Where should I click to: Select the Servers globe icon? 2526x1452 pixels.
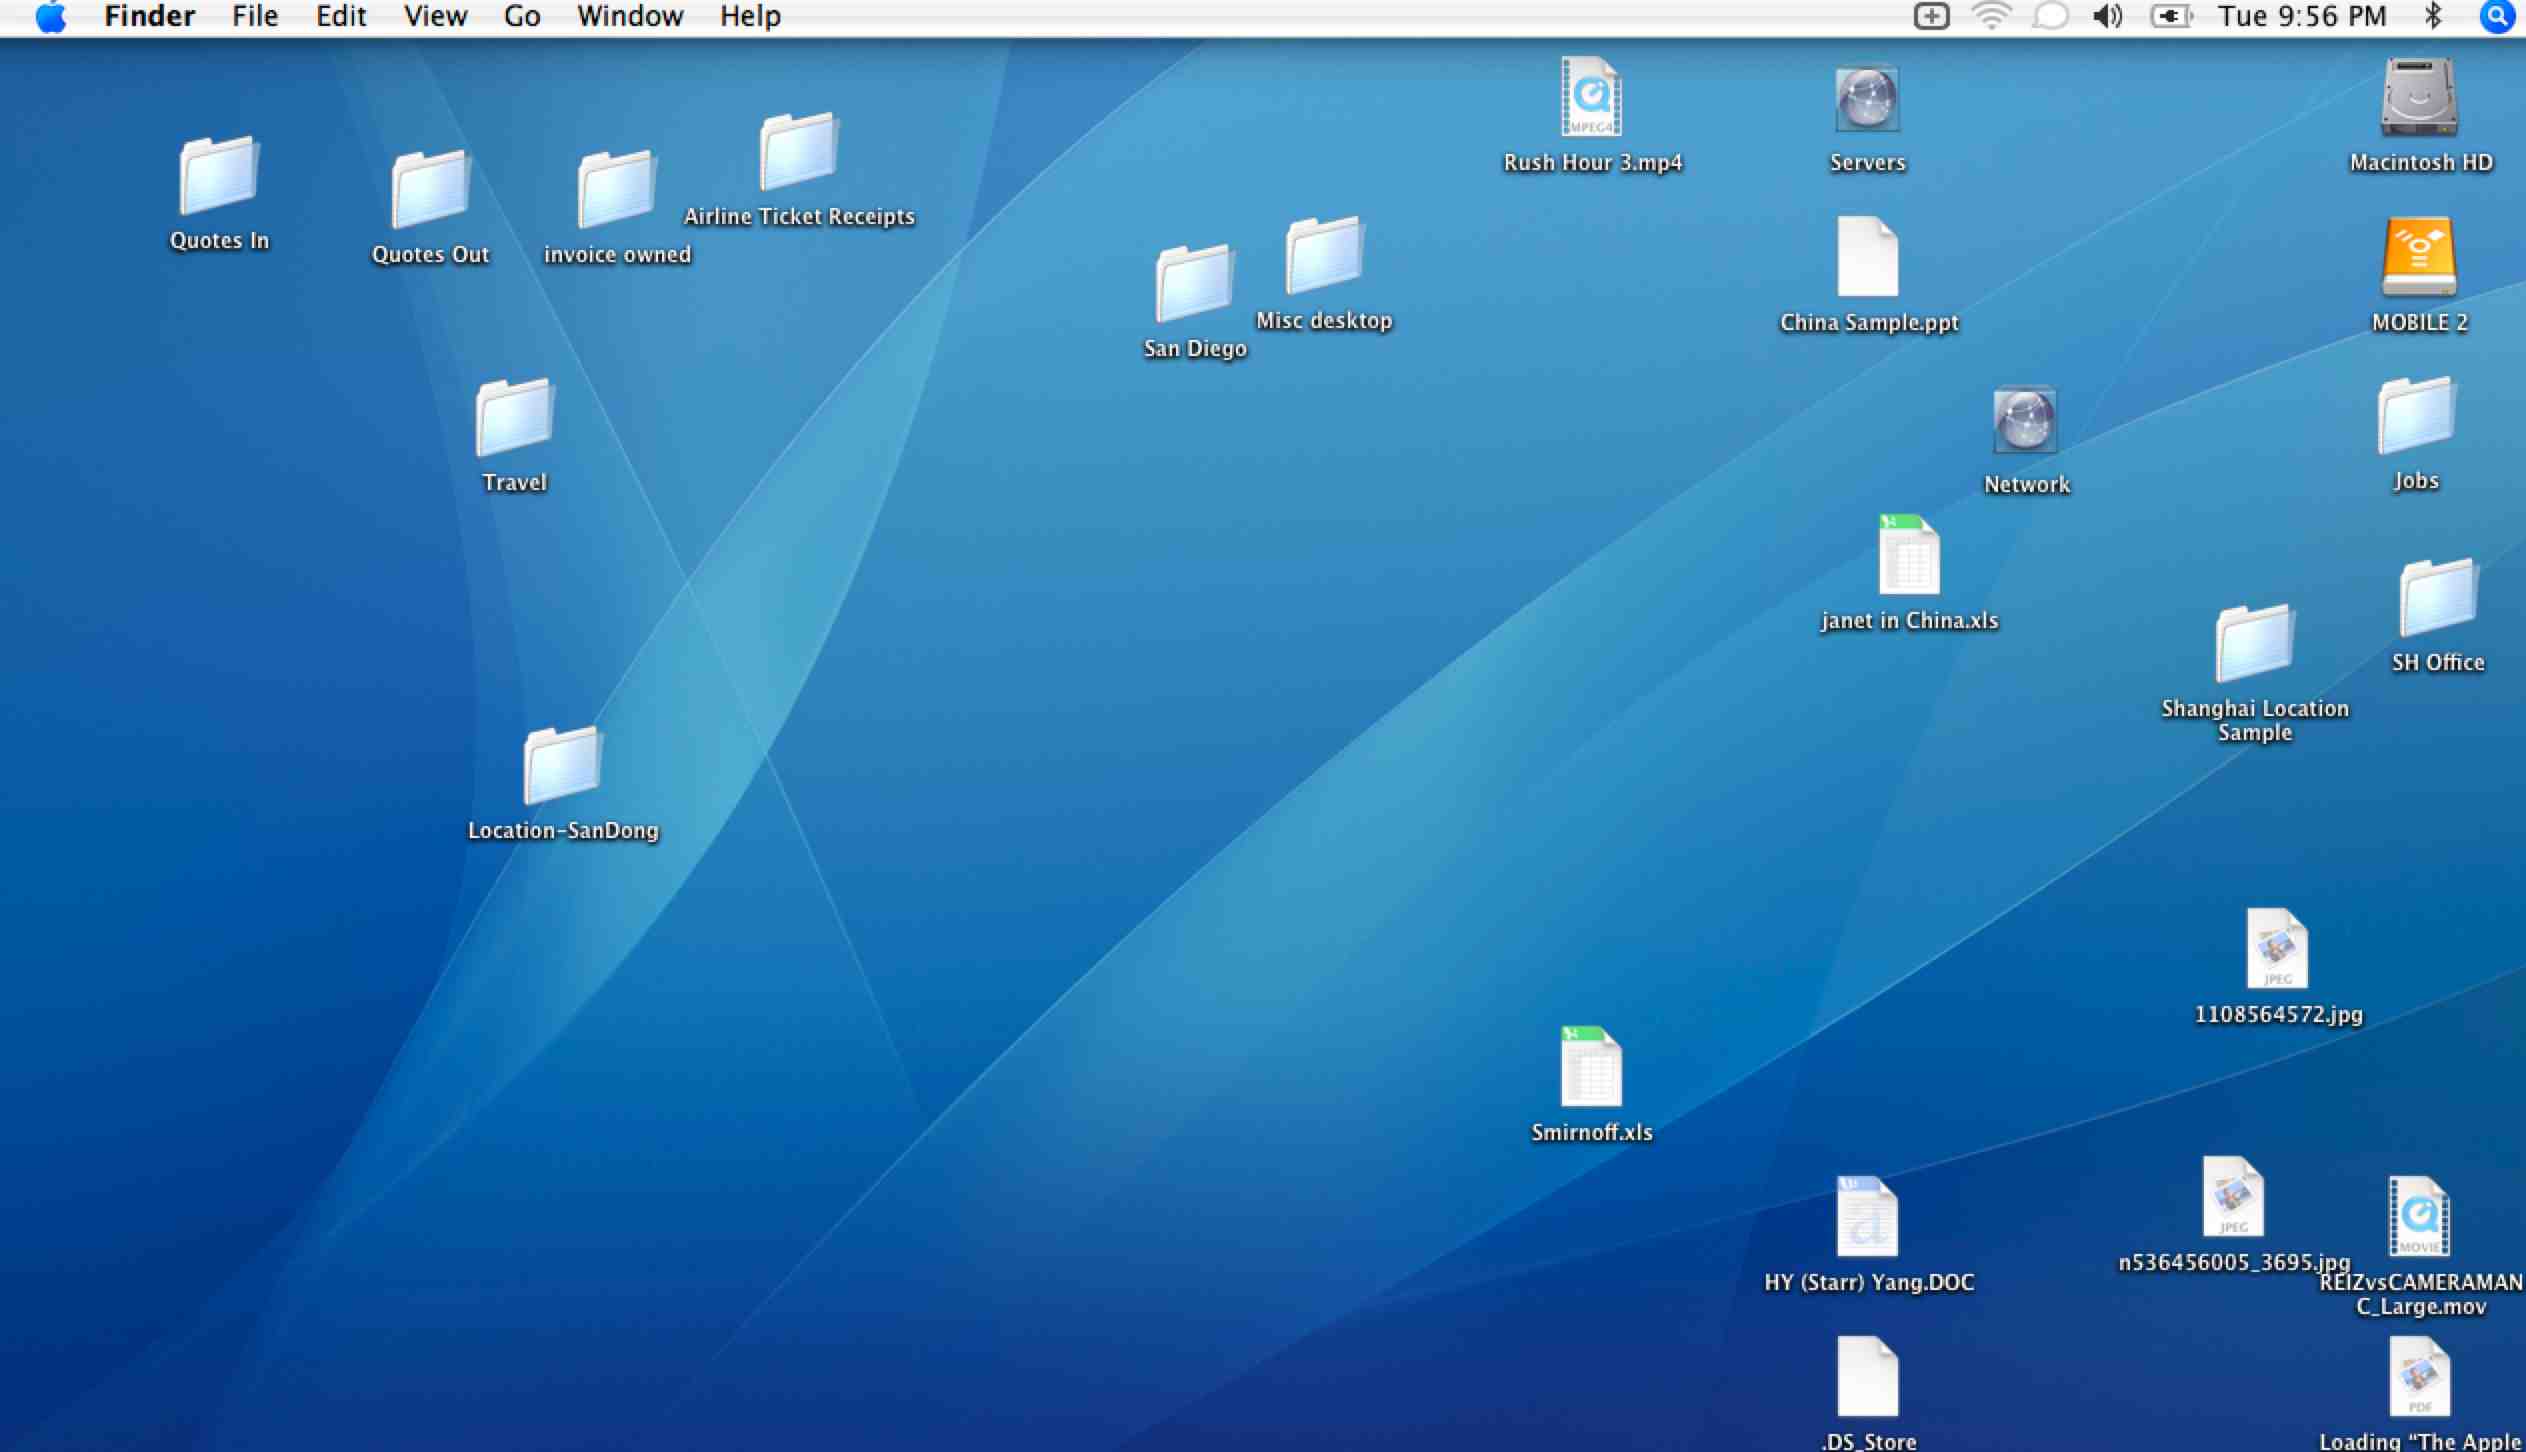pyautogui.click(x=1866, y=100)
